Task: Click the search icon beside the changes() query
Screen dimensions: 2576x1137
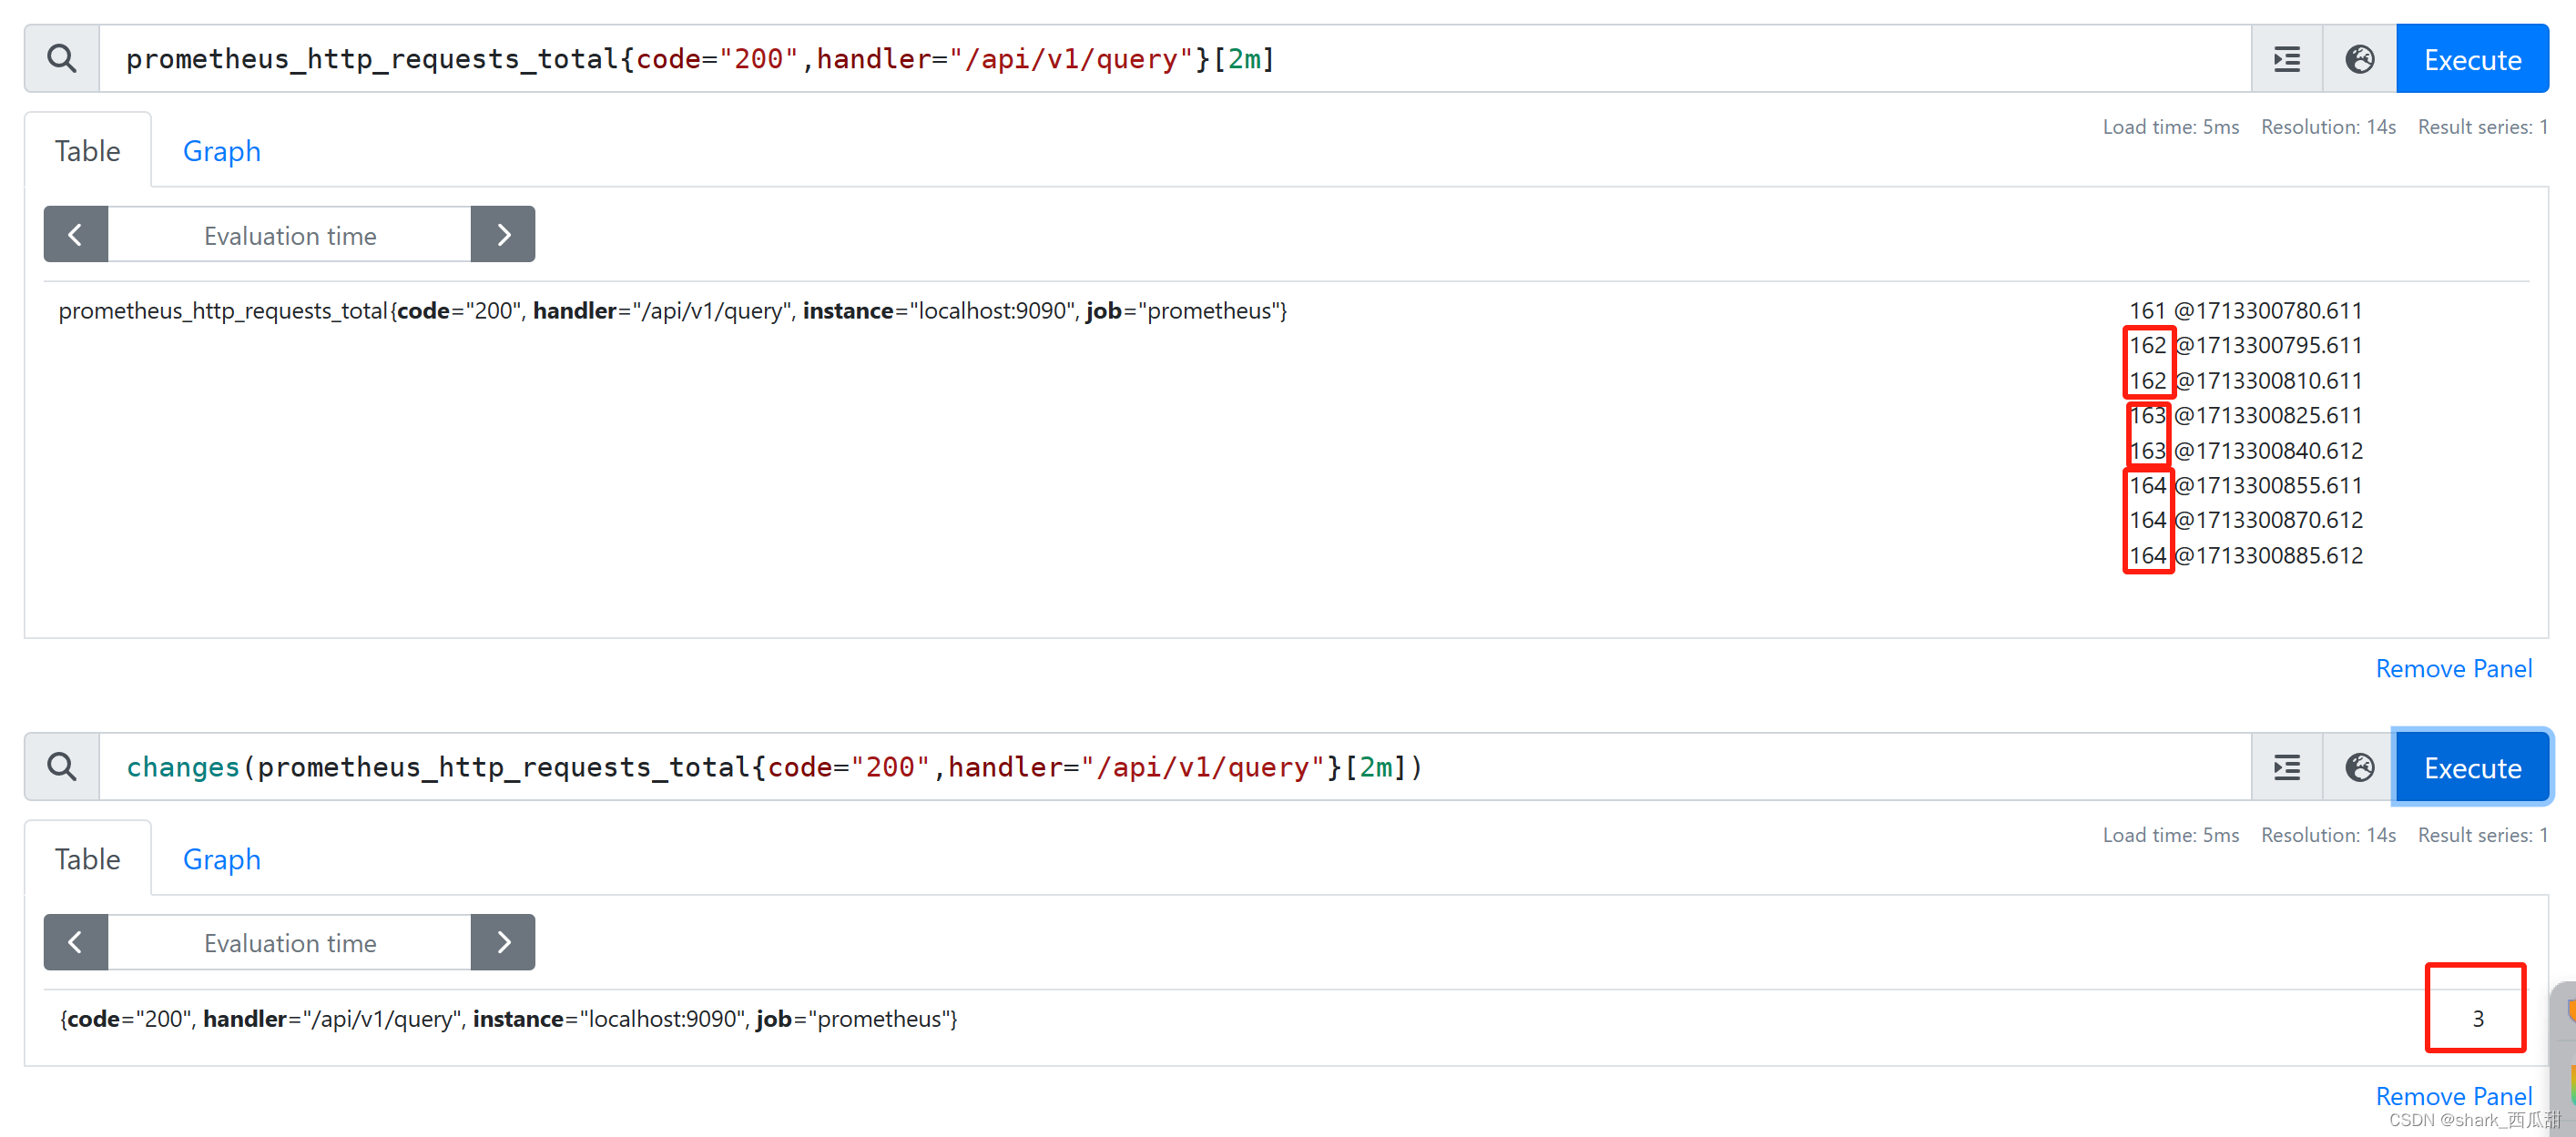Action: [62, 767]
